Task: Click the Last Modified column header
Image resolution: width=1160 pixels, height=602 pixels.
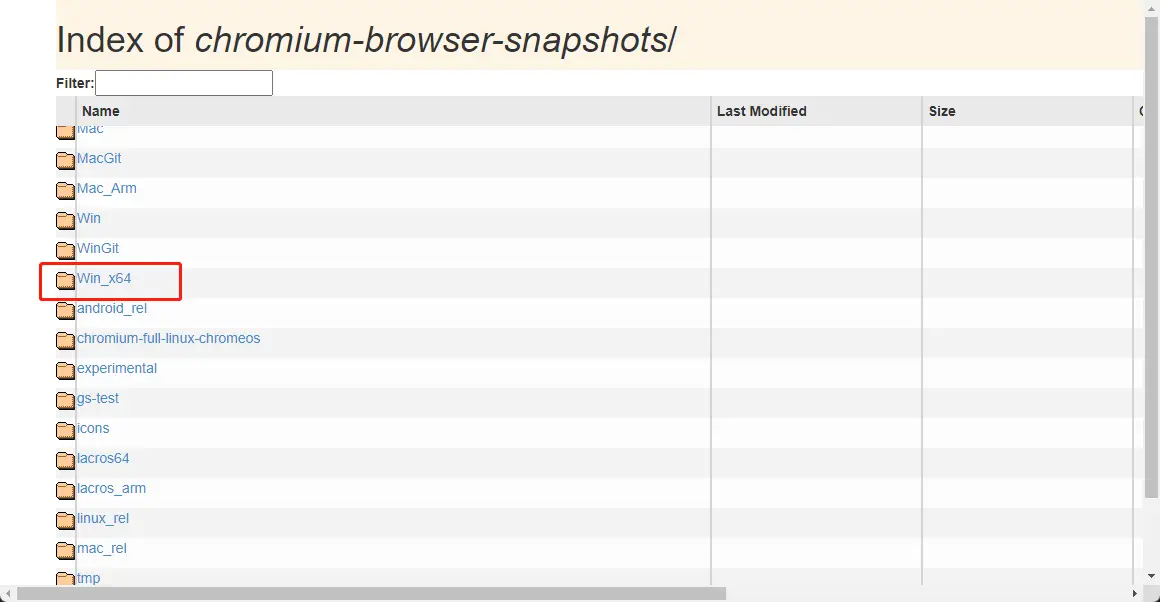Action: coord(761,111)
